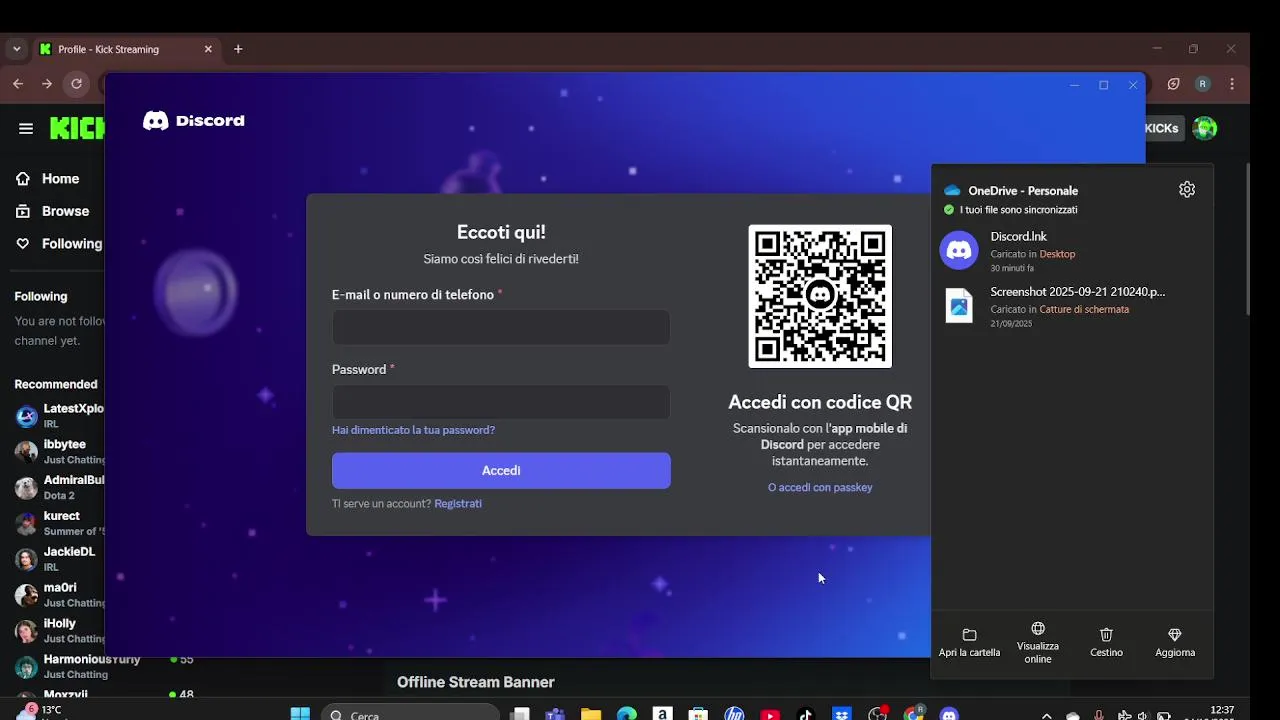Image resolution: width=1280 pixels, height=720 pixels.
Task: Open iHolly channel in Recommended
Action: pyautogui.click(x=60, y=631)
